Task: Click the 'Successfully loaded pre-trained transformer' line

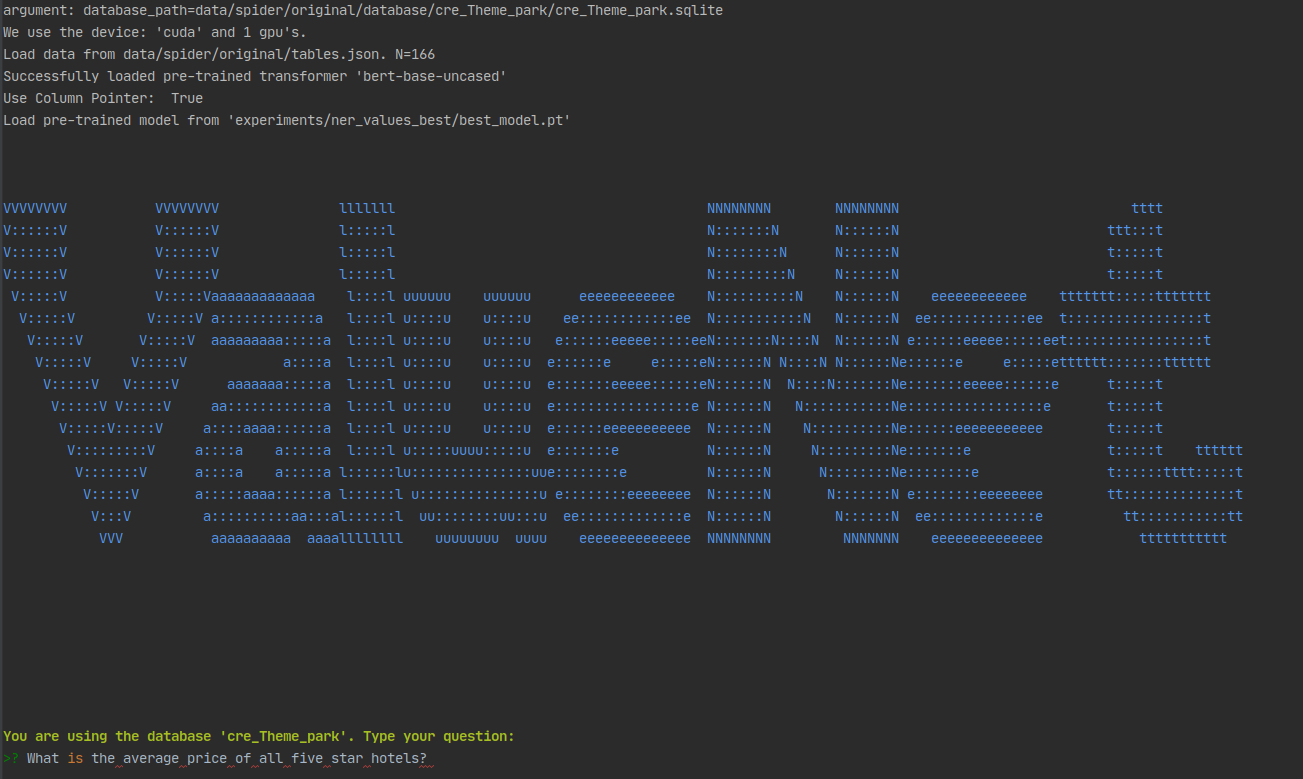Action: point(255,76)
